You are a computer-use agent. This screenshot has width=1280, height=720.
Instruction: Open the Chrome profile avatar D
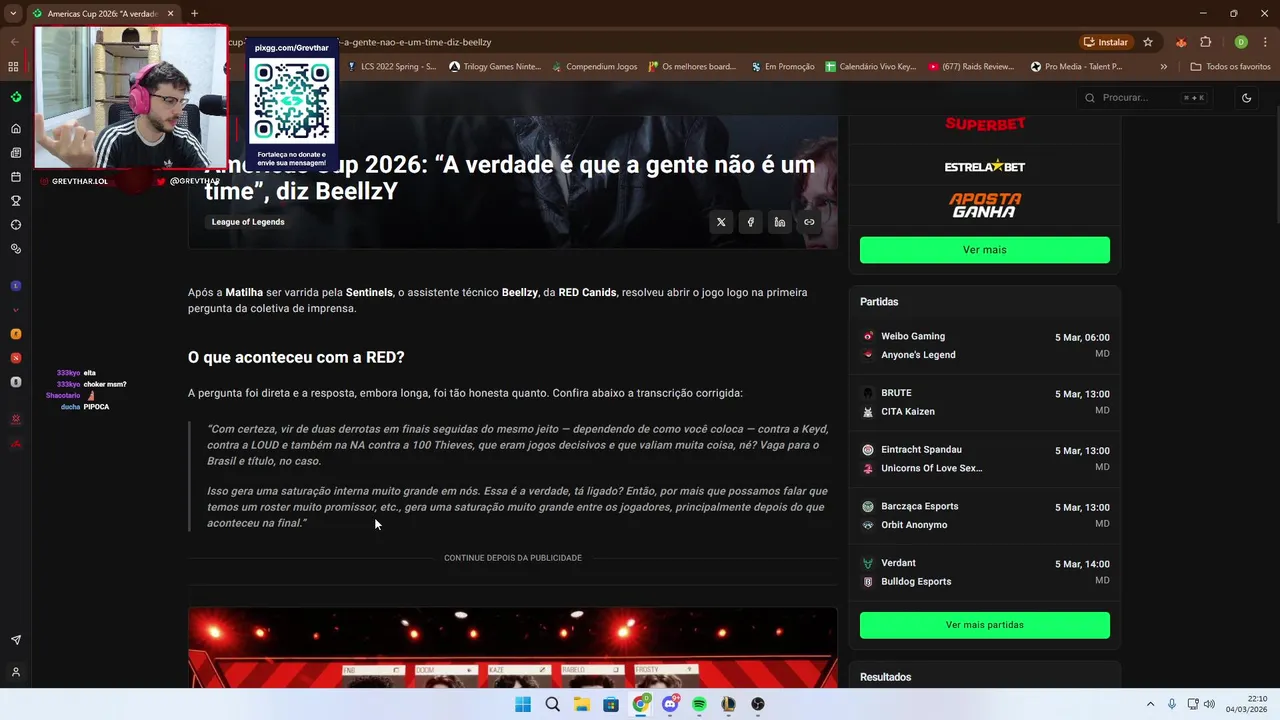coord(1241,42)
